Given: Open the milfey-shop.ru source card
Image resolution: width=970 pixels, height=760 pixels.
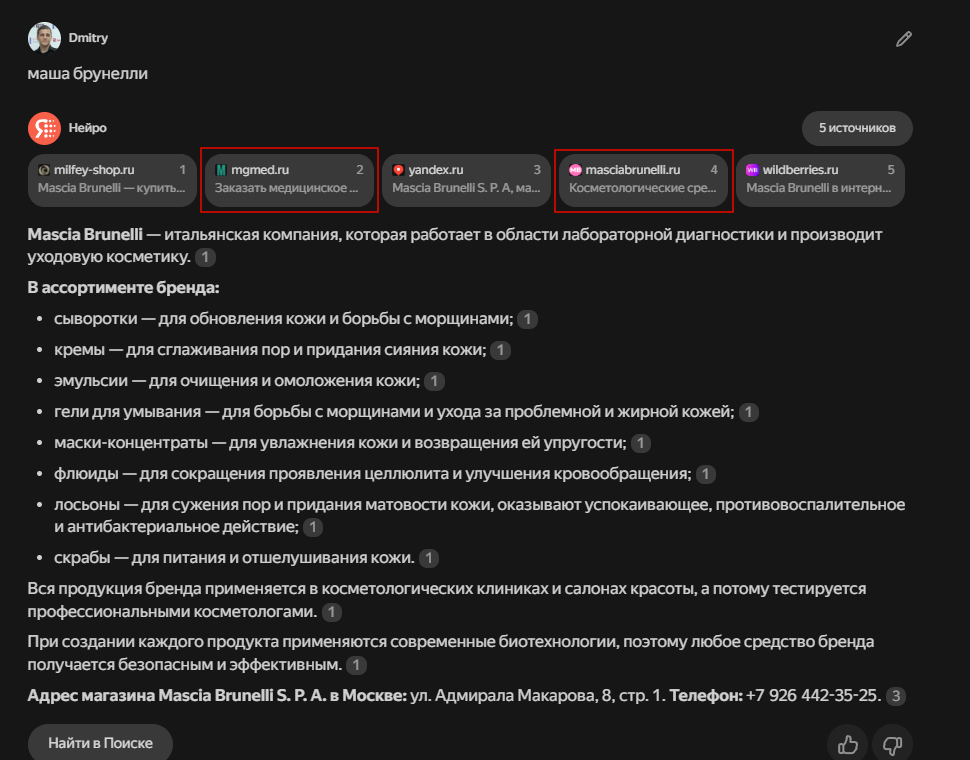Looking at the screenshot, I should click(112, 180).
